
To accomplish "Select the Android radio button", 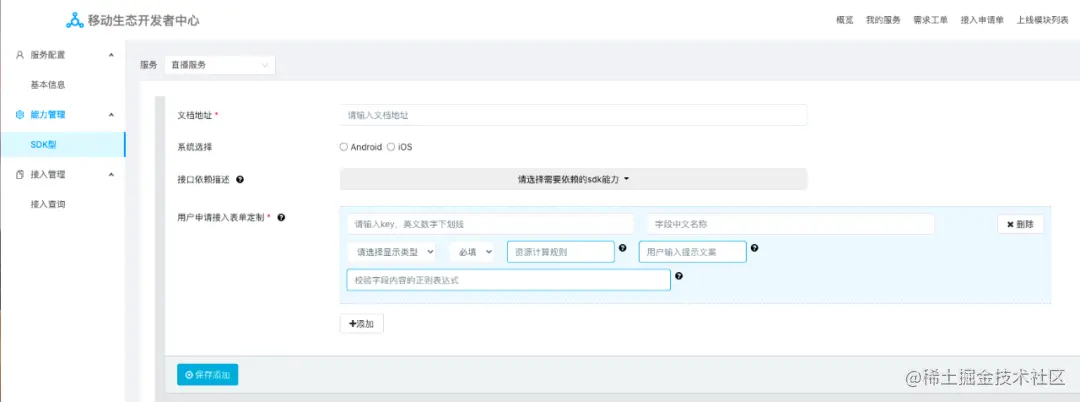I will pyautogui.click(x=344, y=147).
